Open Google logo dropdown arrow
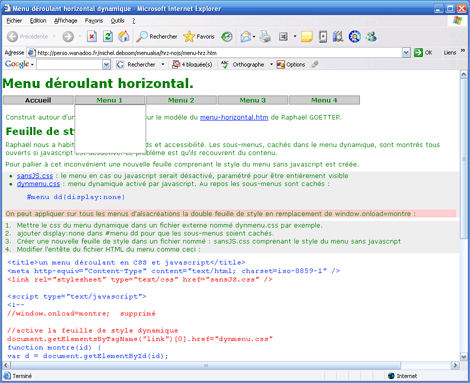Image resolution: width=470 pixels, height=383 pixels. [32, 65]
